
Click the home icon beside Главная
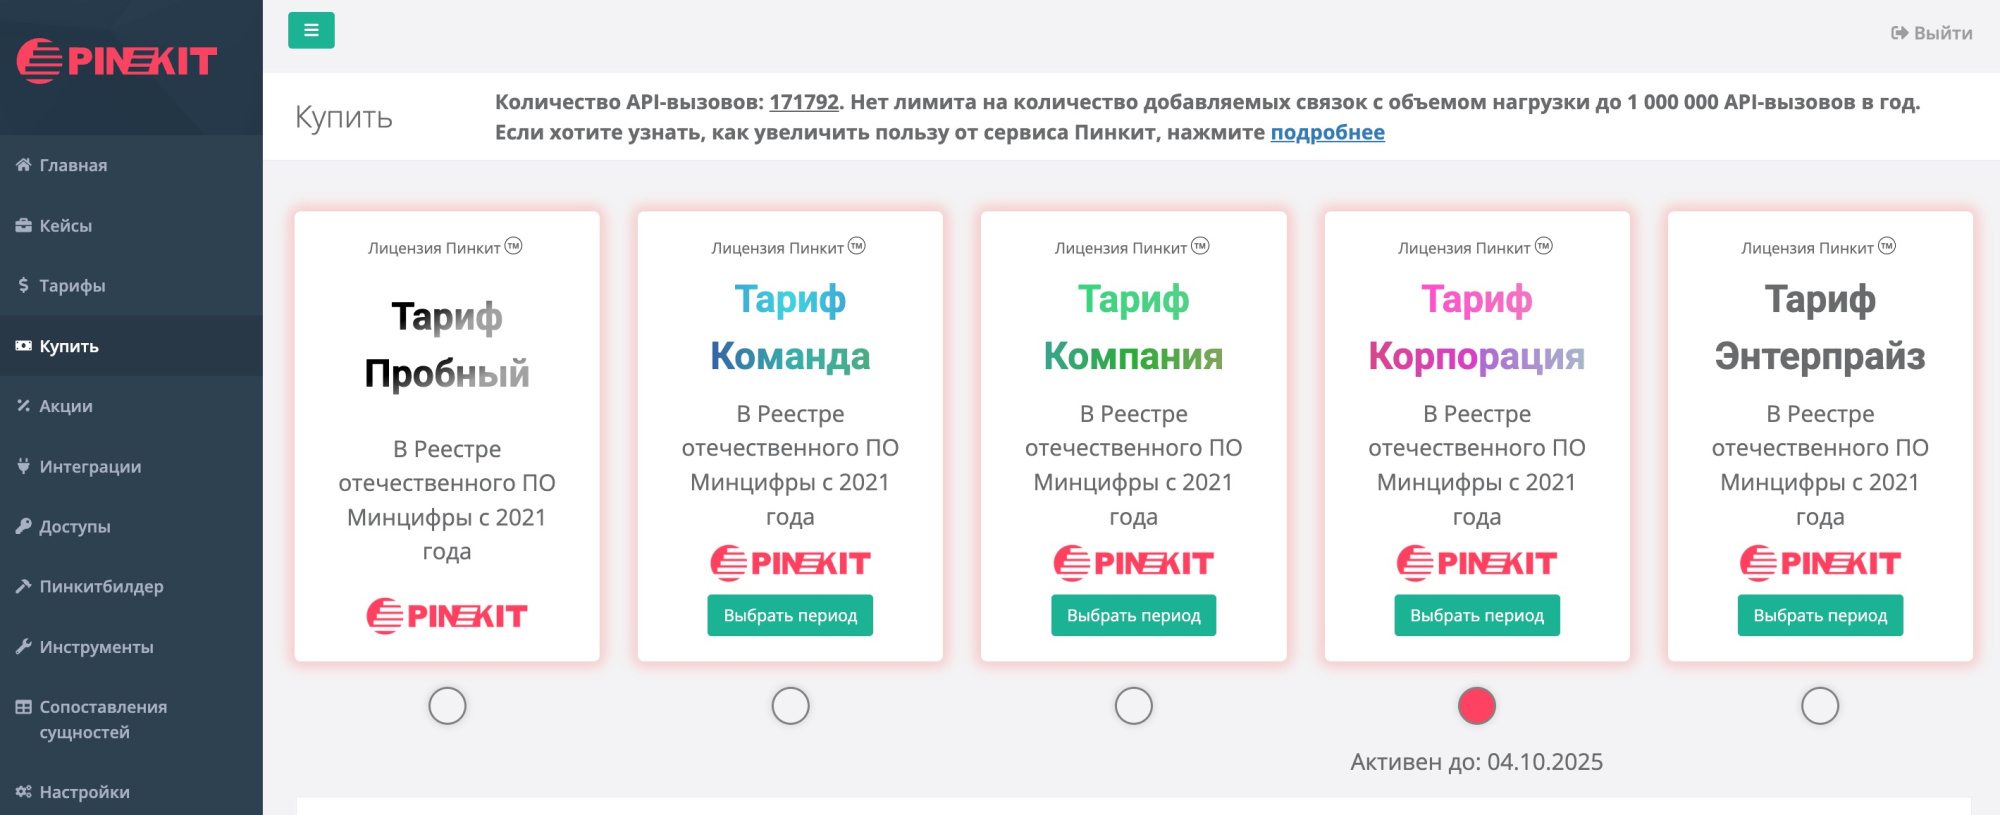tap(23, 165)
